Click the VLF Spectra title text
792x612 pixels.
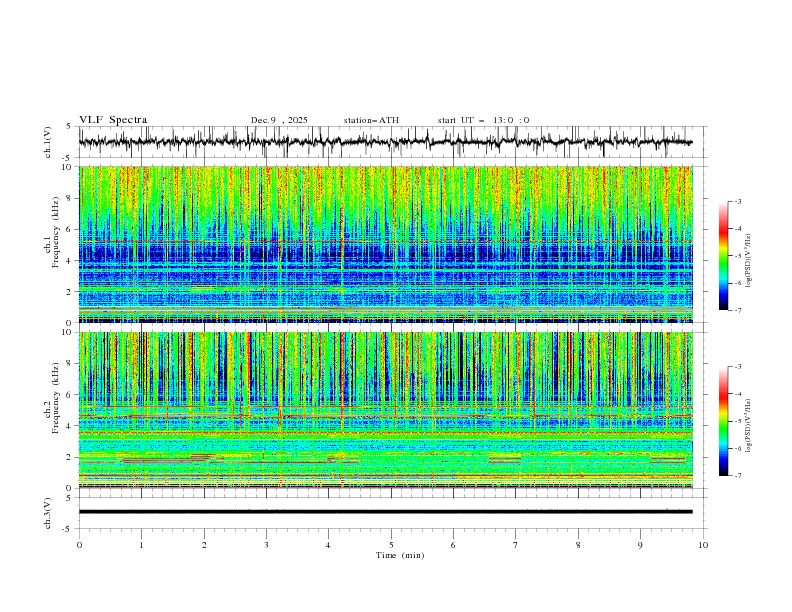pos(113,120)
